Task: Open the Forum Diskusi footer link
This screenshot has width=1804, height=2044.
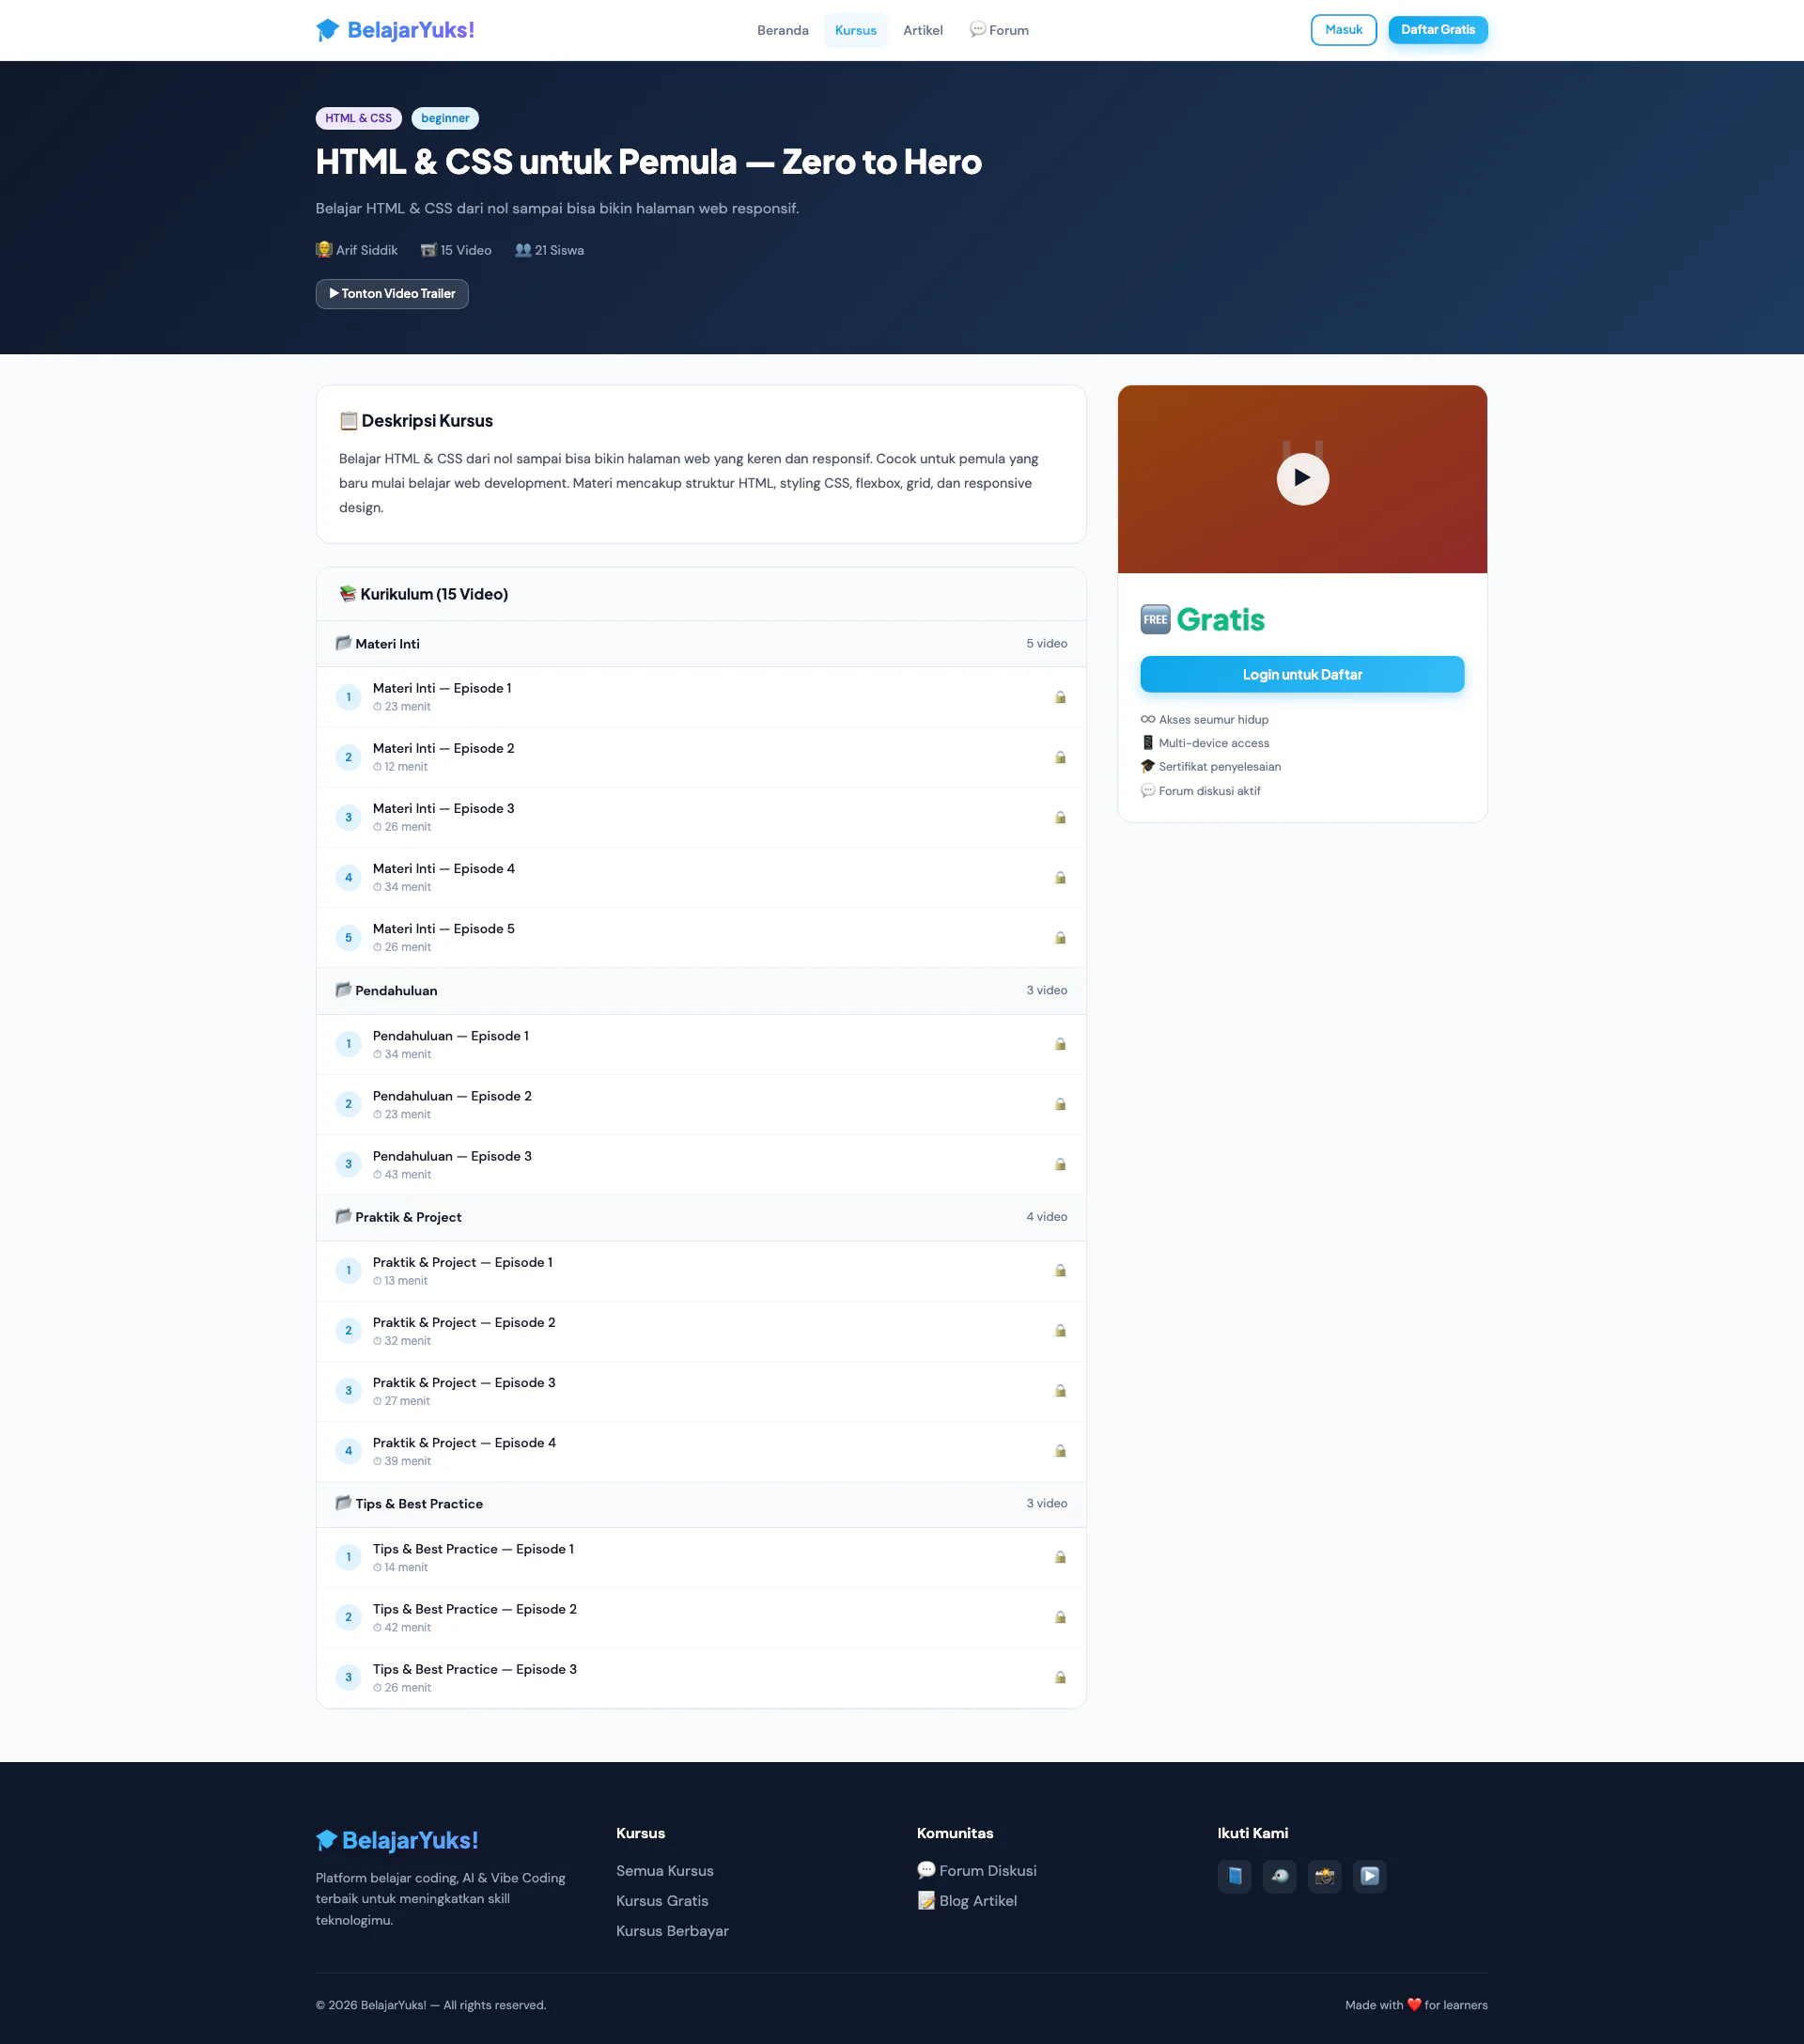Action: [x=976, y=1870]
